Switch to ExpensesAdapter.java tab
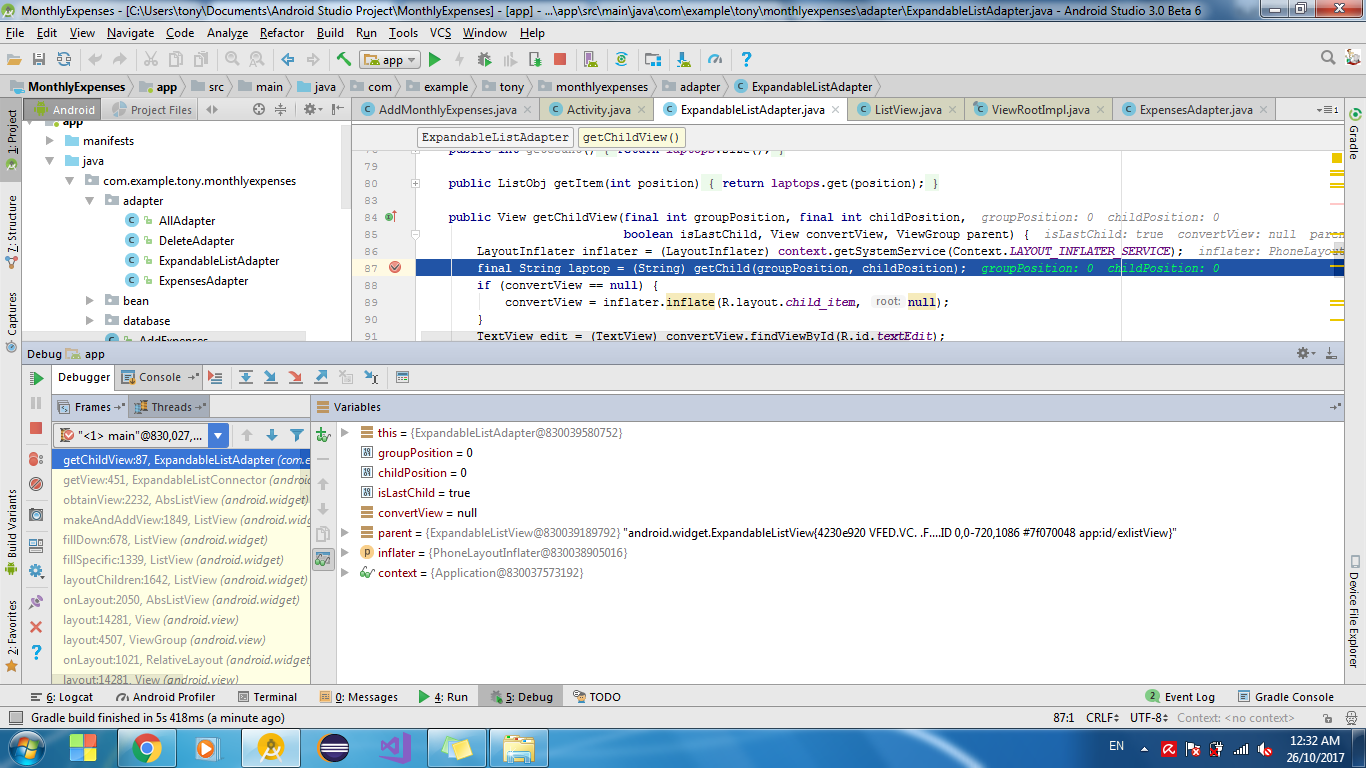The width and height of the screenshot is (1366, 768). click(x=1193, y=110)
